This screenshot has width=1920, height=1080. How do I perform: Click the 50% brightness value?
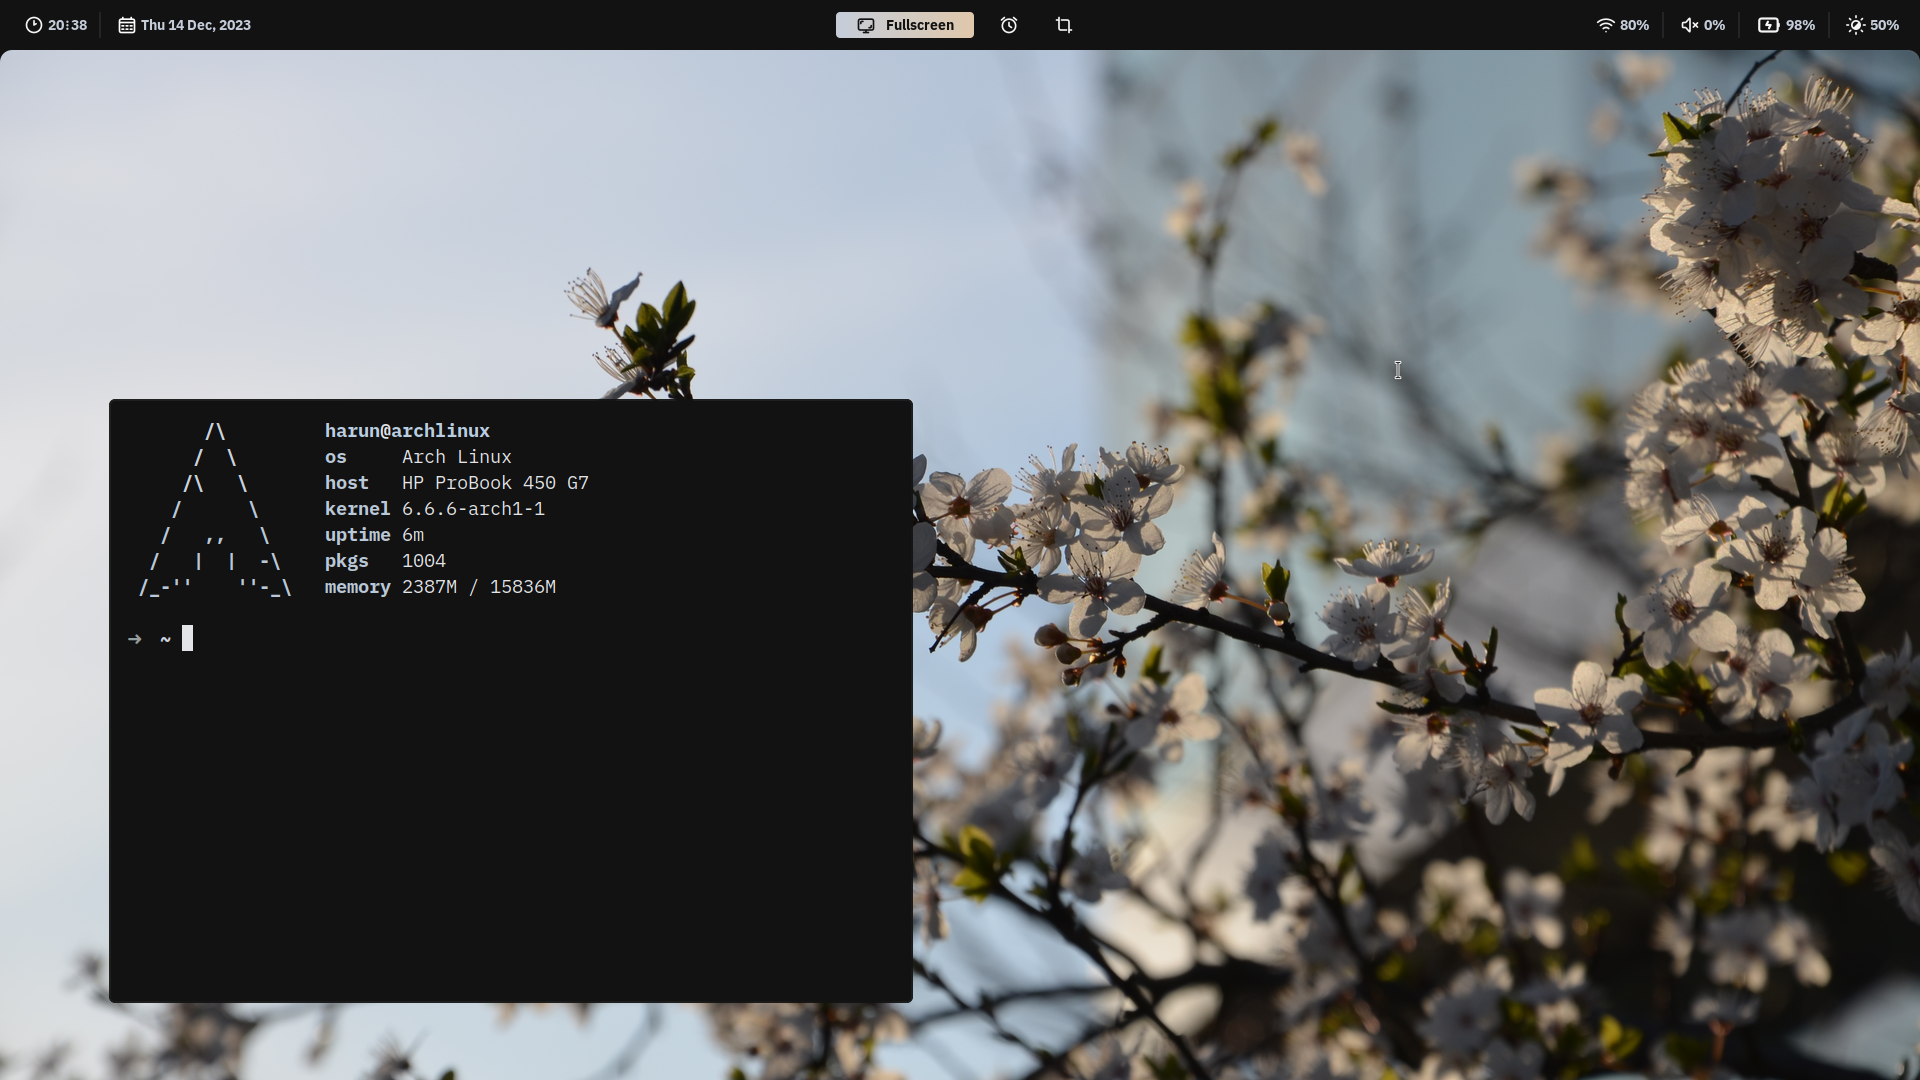(1884, 25)
